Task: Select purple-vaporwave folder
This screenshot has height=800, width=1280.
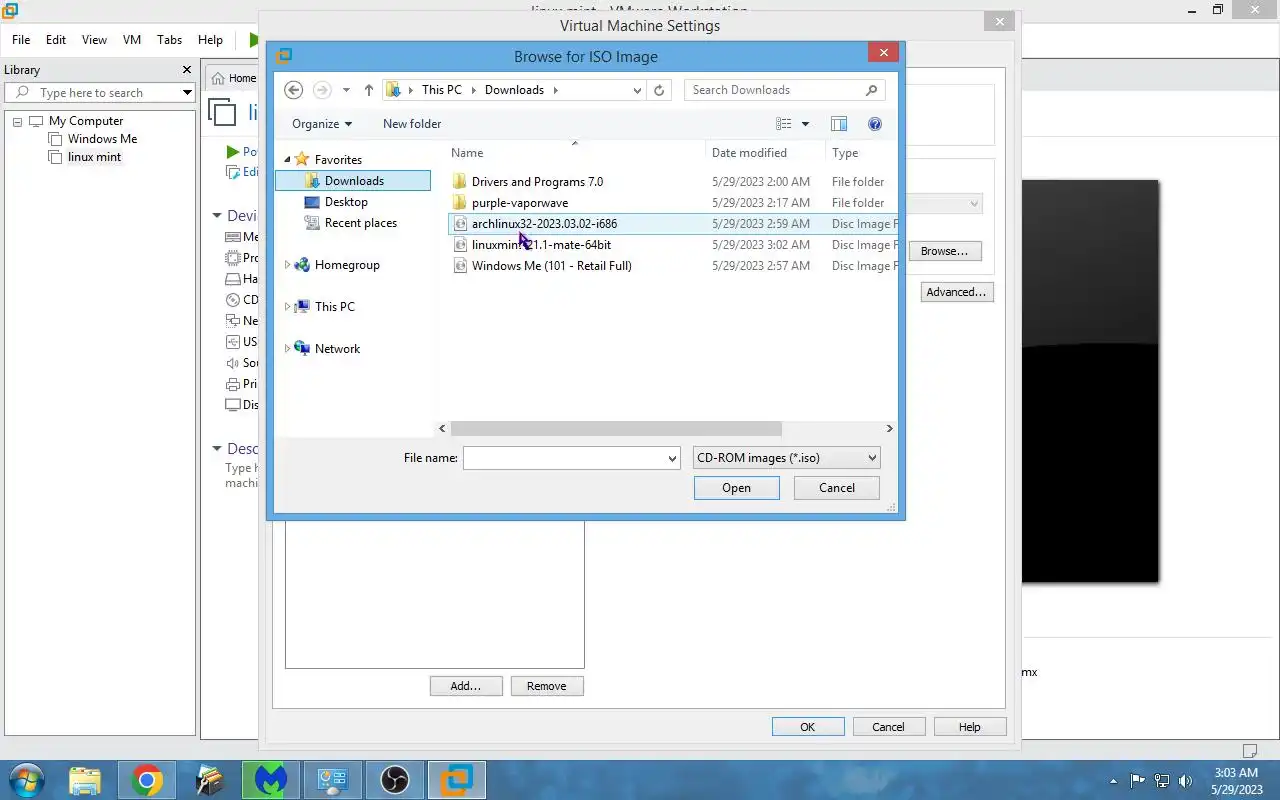Action: point(672,203)
